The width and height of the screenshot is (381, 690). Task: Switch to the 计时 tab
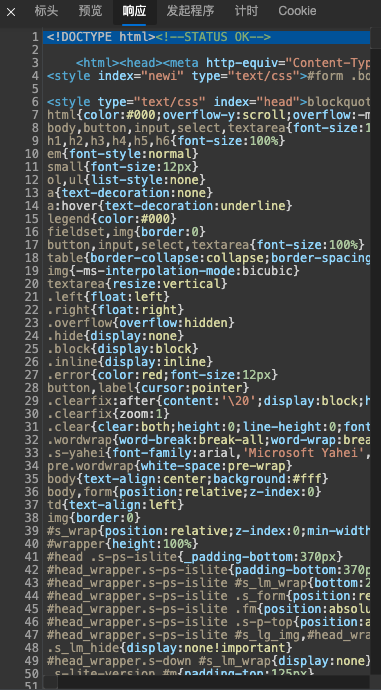(246, 11)
